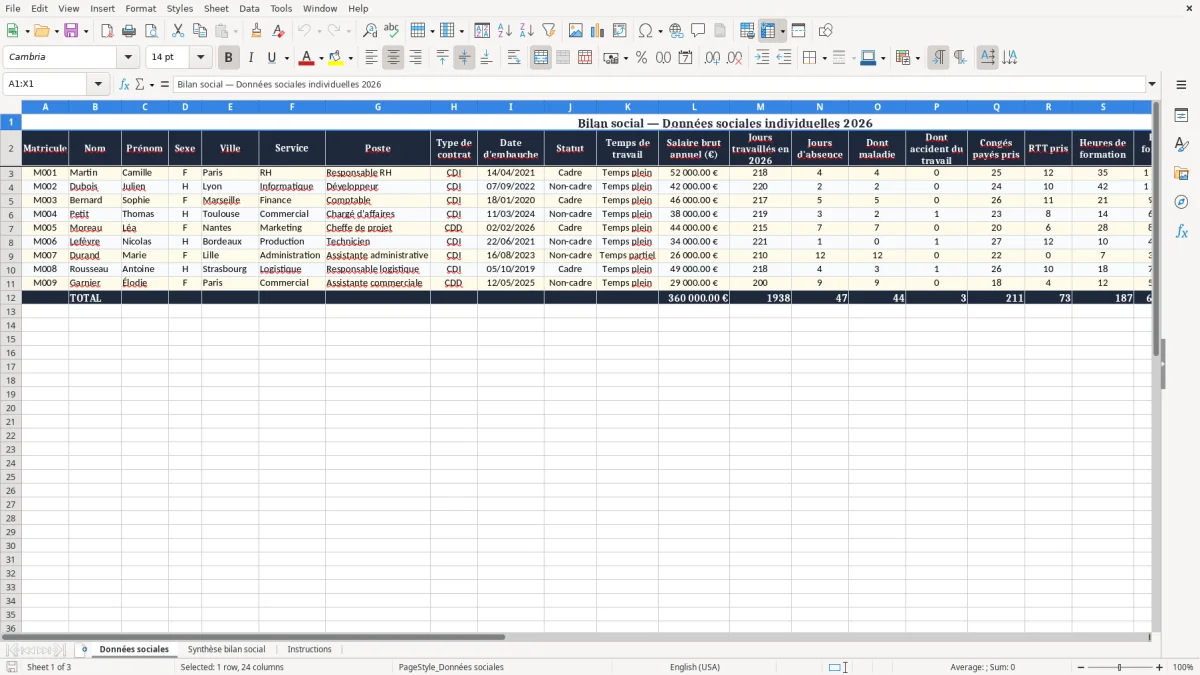1200x675 pixels.
Task: Open font name dropdown for Cambria
Action: (128, 58)
